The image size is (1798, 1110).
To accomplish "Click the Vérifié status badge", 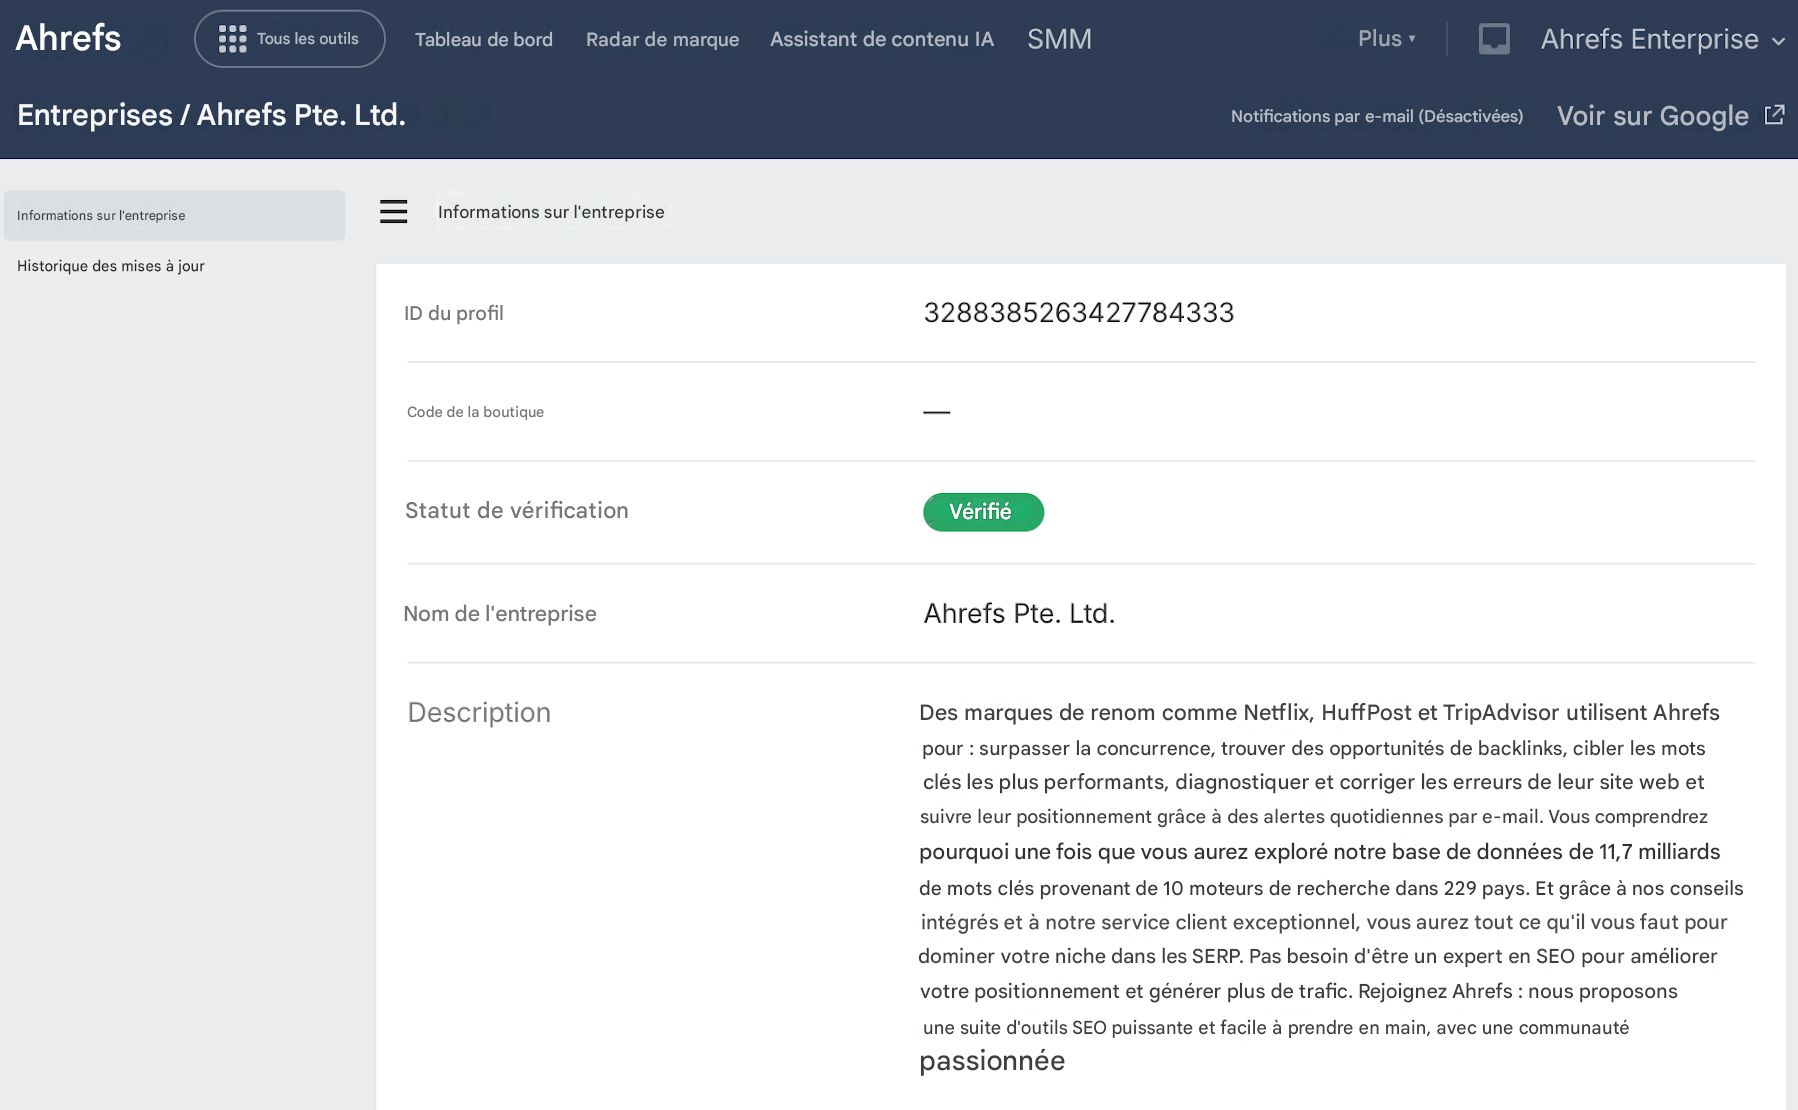I will pyautogui.click(x=983, y=512).
